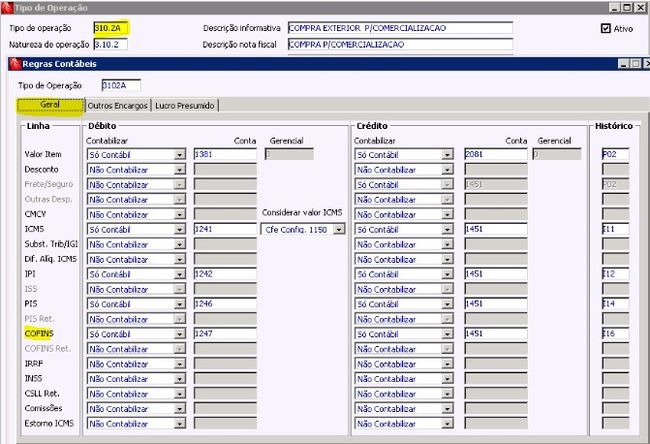Click PIS crédito Conta field 1451

click(x=496, y=303)
